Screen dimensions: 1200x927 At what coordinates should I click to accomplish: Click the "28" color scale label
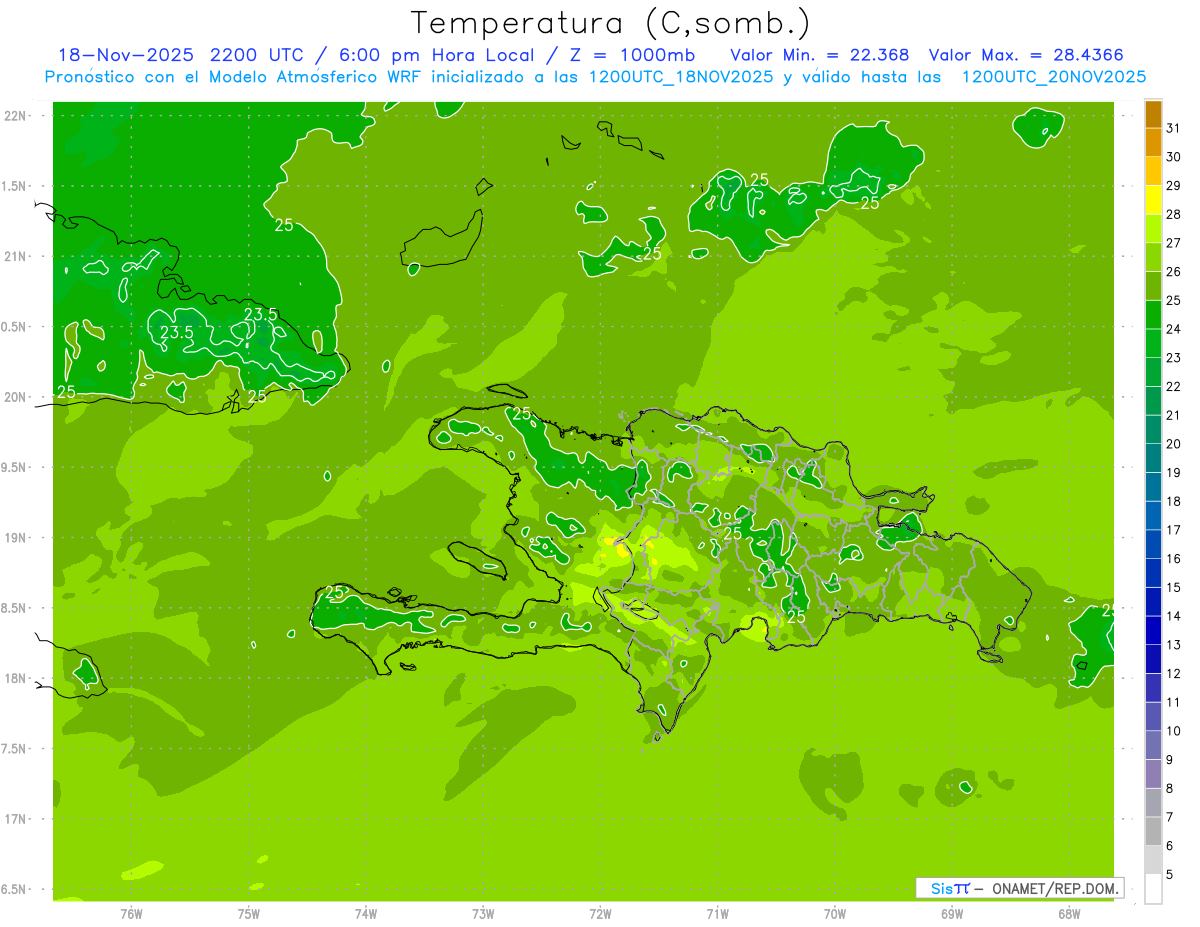tap(1174, 214)
